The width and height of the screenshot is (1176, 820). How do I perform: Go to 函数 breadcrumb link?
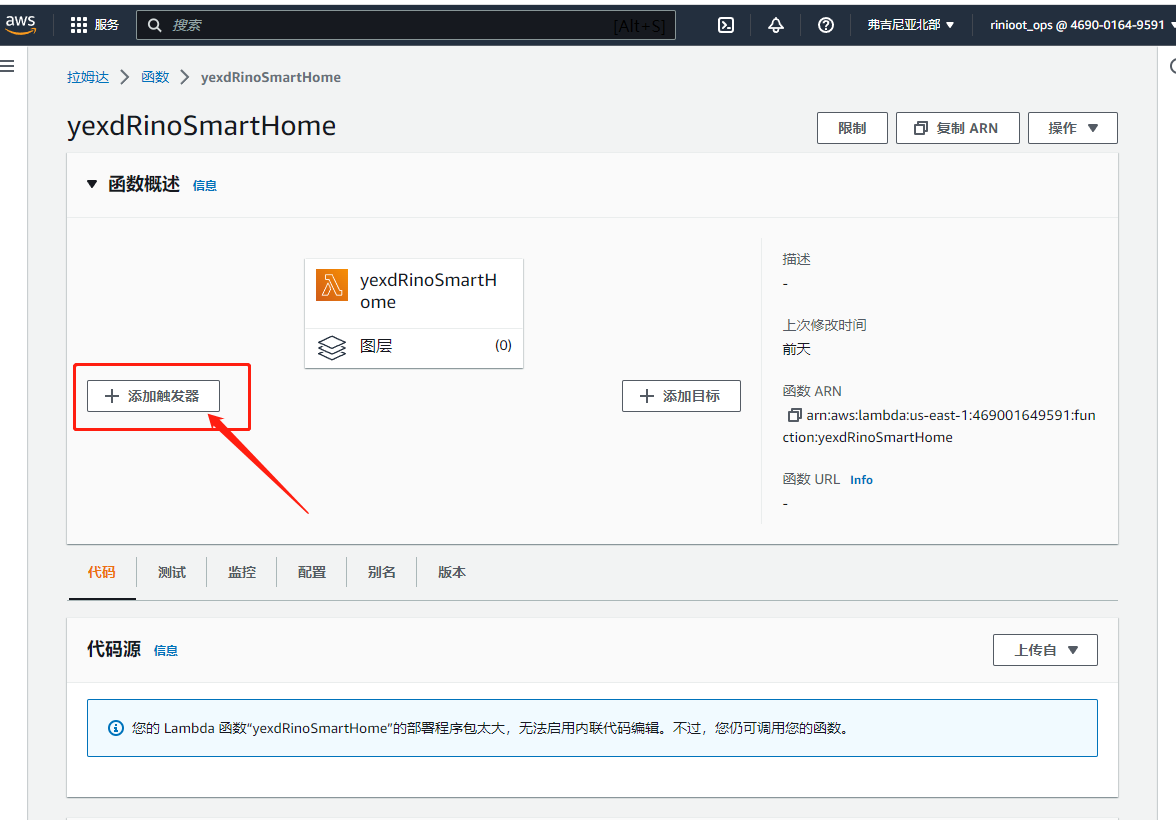point(155,77)
